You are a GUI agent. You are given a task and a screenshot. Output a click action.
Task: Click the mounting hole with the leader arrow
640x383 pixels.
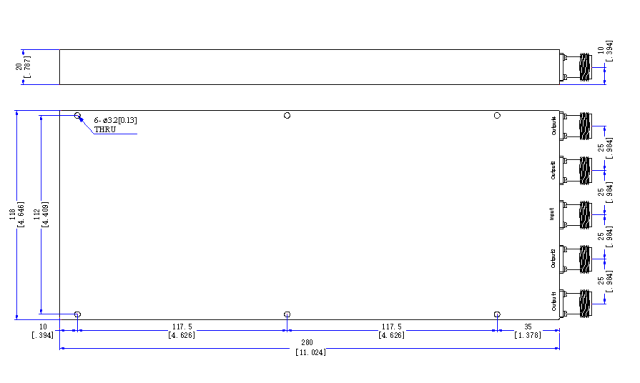click(78, 116)
